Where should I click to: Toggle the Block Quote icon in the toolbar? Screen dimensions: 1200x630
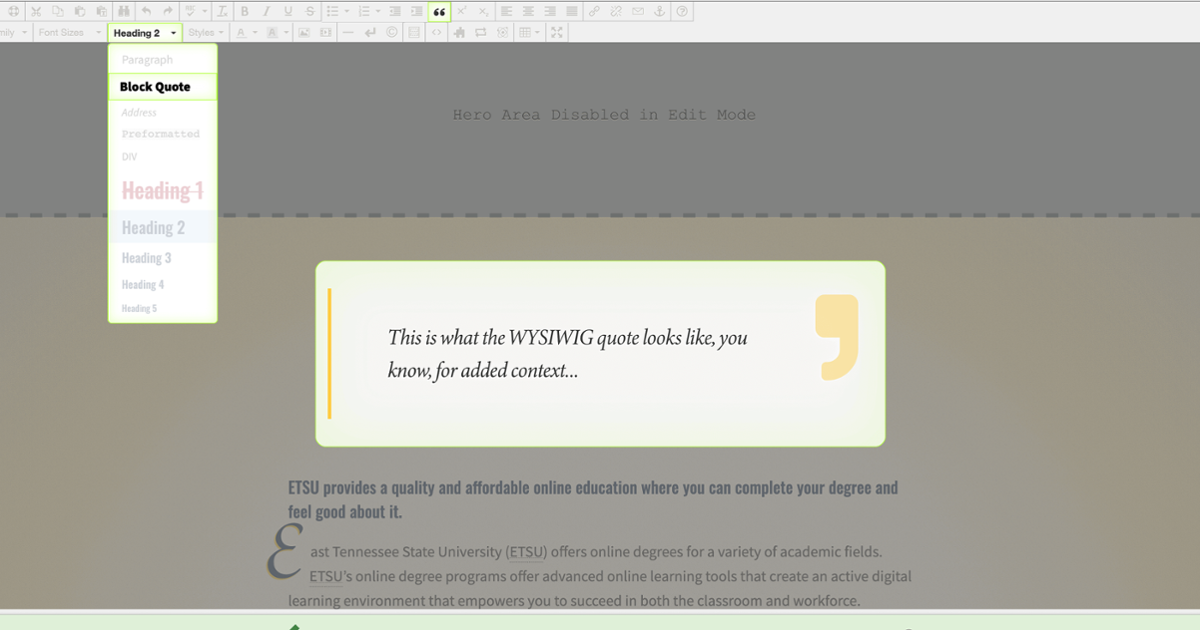(x=439, y=11)
